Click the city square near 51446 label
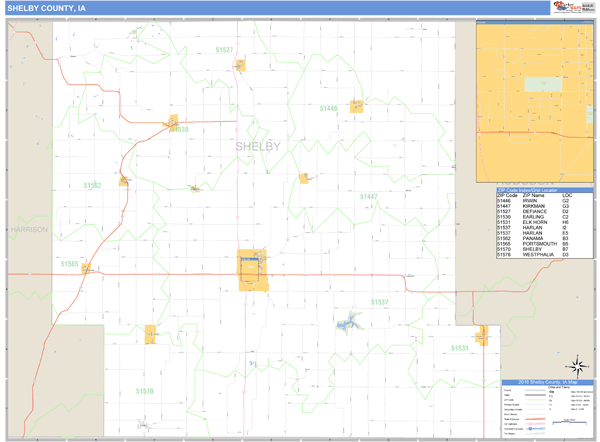 point(356,106)
